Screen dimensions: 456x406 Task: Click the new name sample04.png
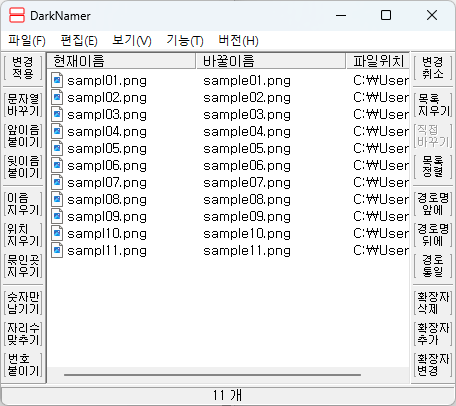pos(247,132)
